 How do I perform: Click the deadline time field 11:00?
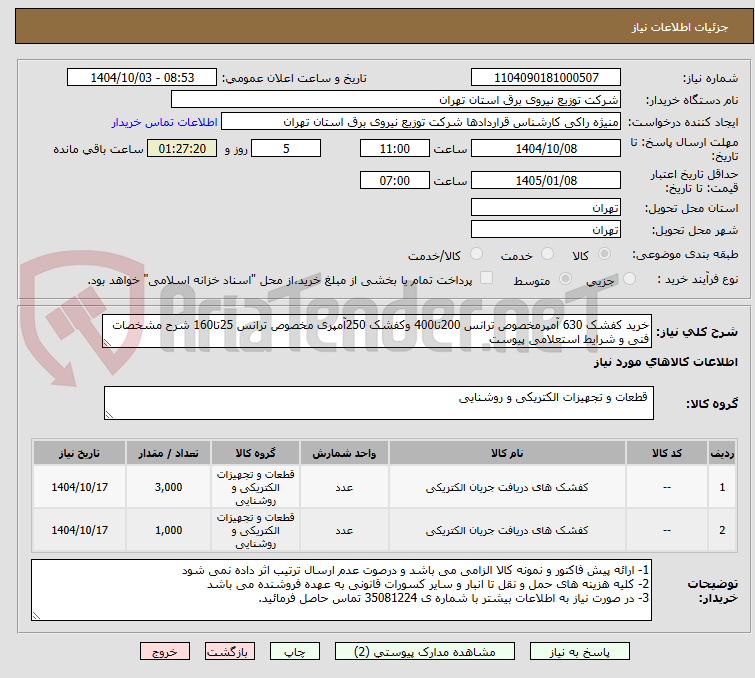tap(394, 148)
